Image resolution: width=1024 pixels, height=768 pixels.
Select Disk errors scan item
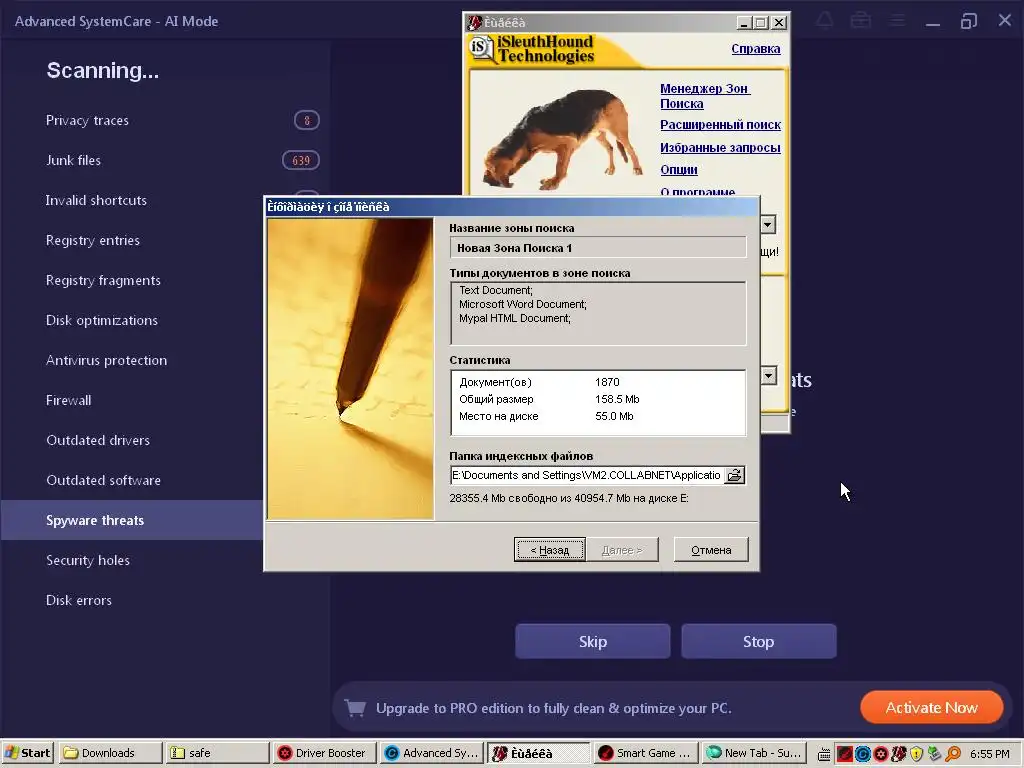pyautogui.click(x=78, y=600)
